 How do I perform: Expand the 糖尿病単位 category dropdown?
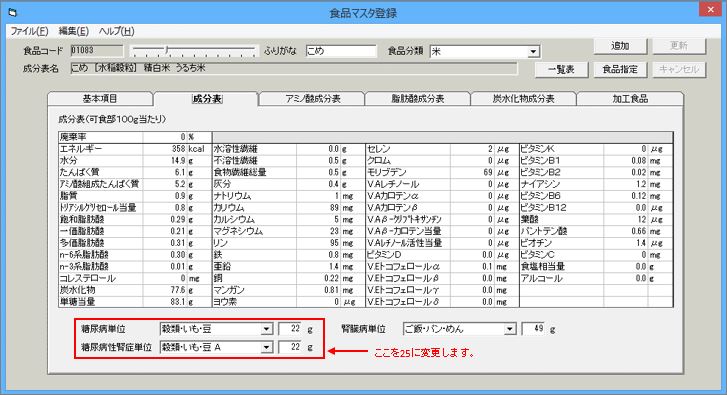[x=267, y=329]
